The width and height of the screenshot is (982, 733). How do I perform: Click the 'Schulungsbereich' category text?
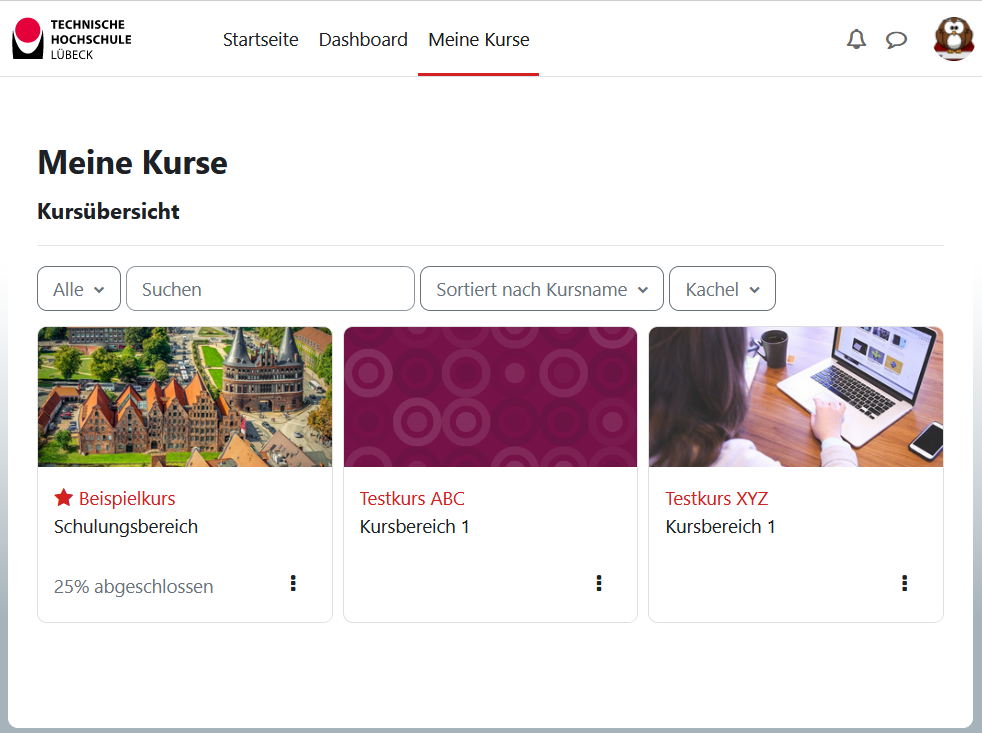point(126,527)
